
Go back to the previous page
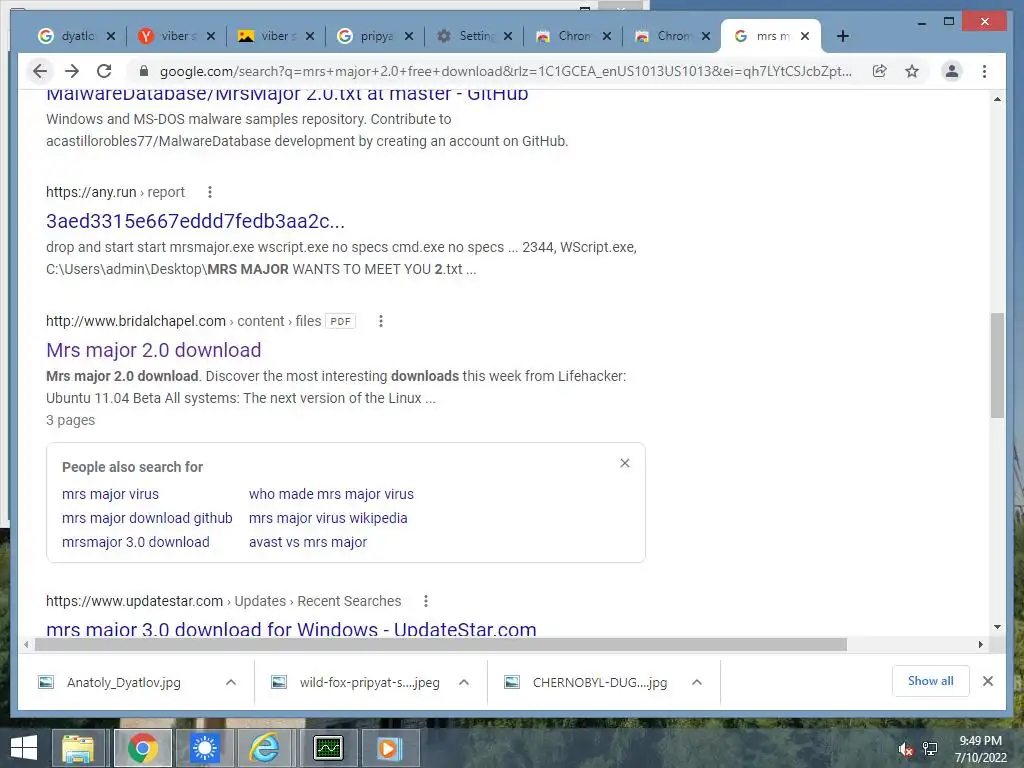click(40, 71)
